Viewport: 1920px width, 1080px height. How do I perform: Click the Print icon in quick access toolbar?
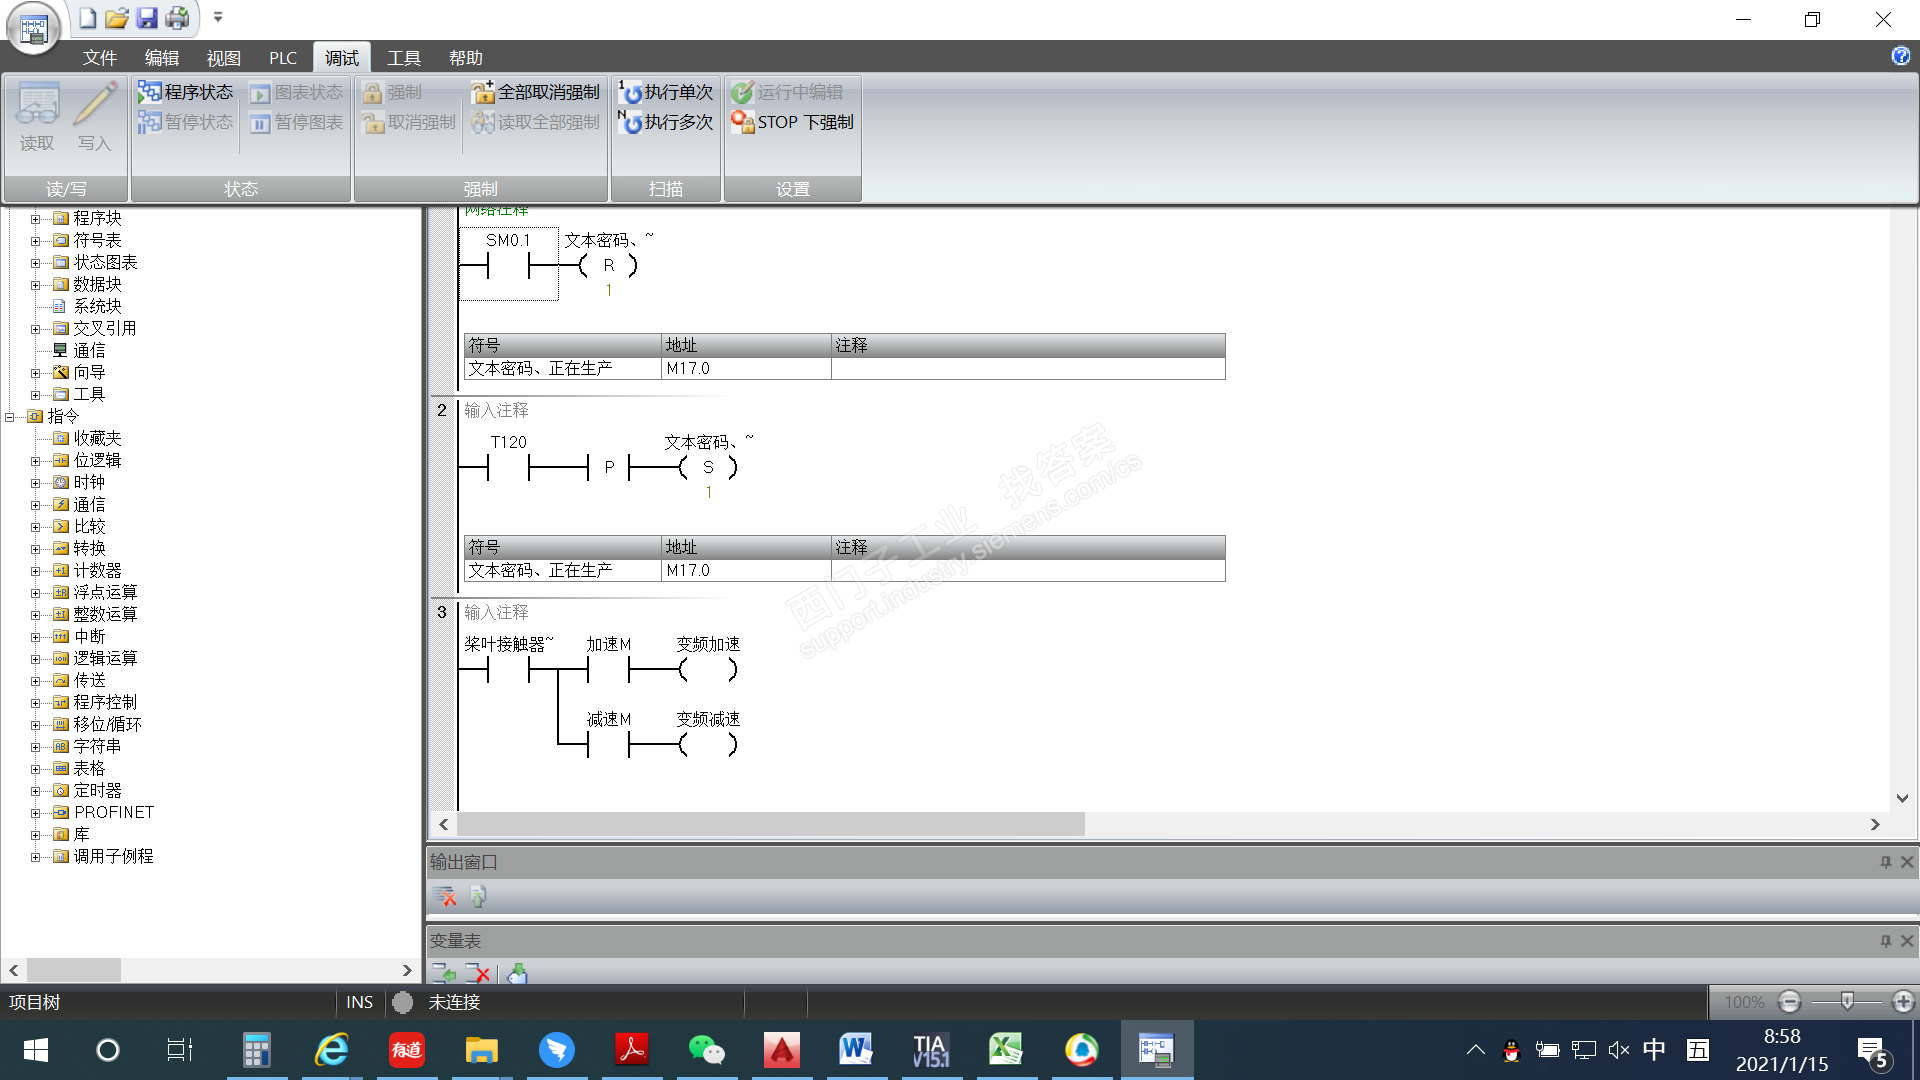click(177, 18)
